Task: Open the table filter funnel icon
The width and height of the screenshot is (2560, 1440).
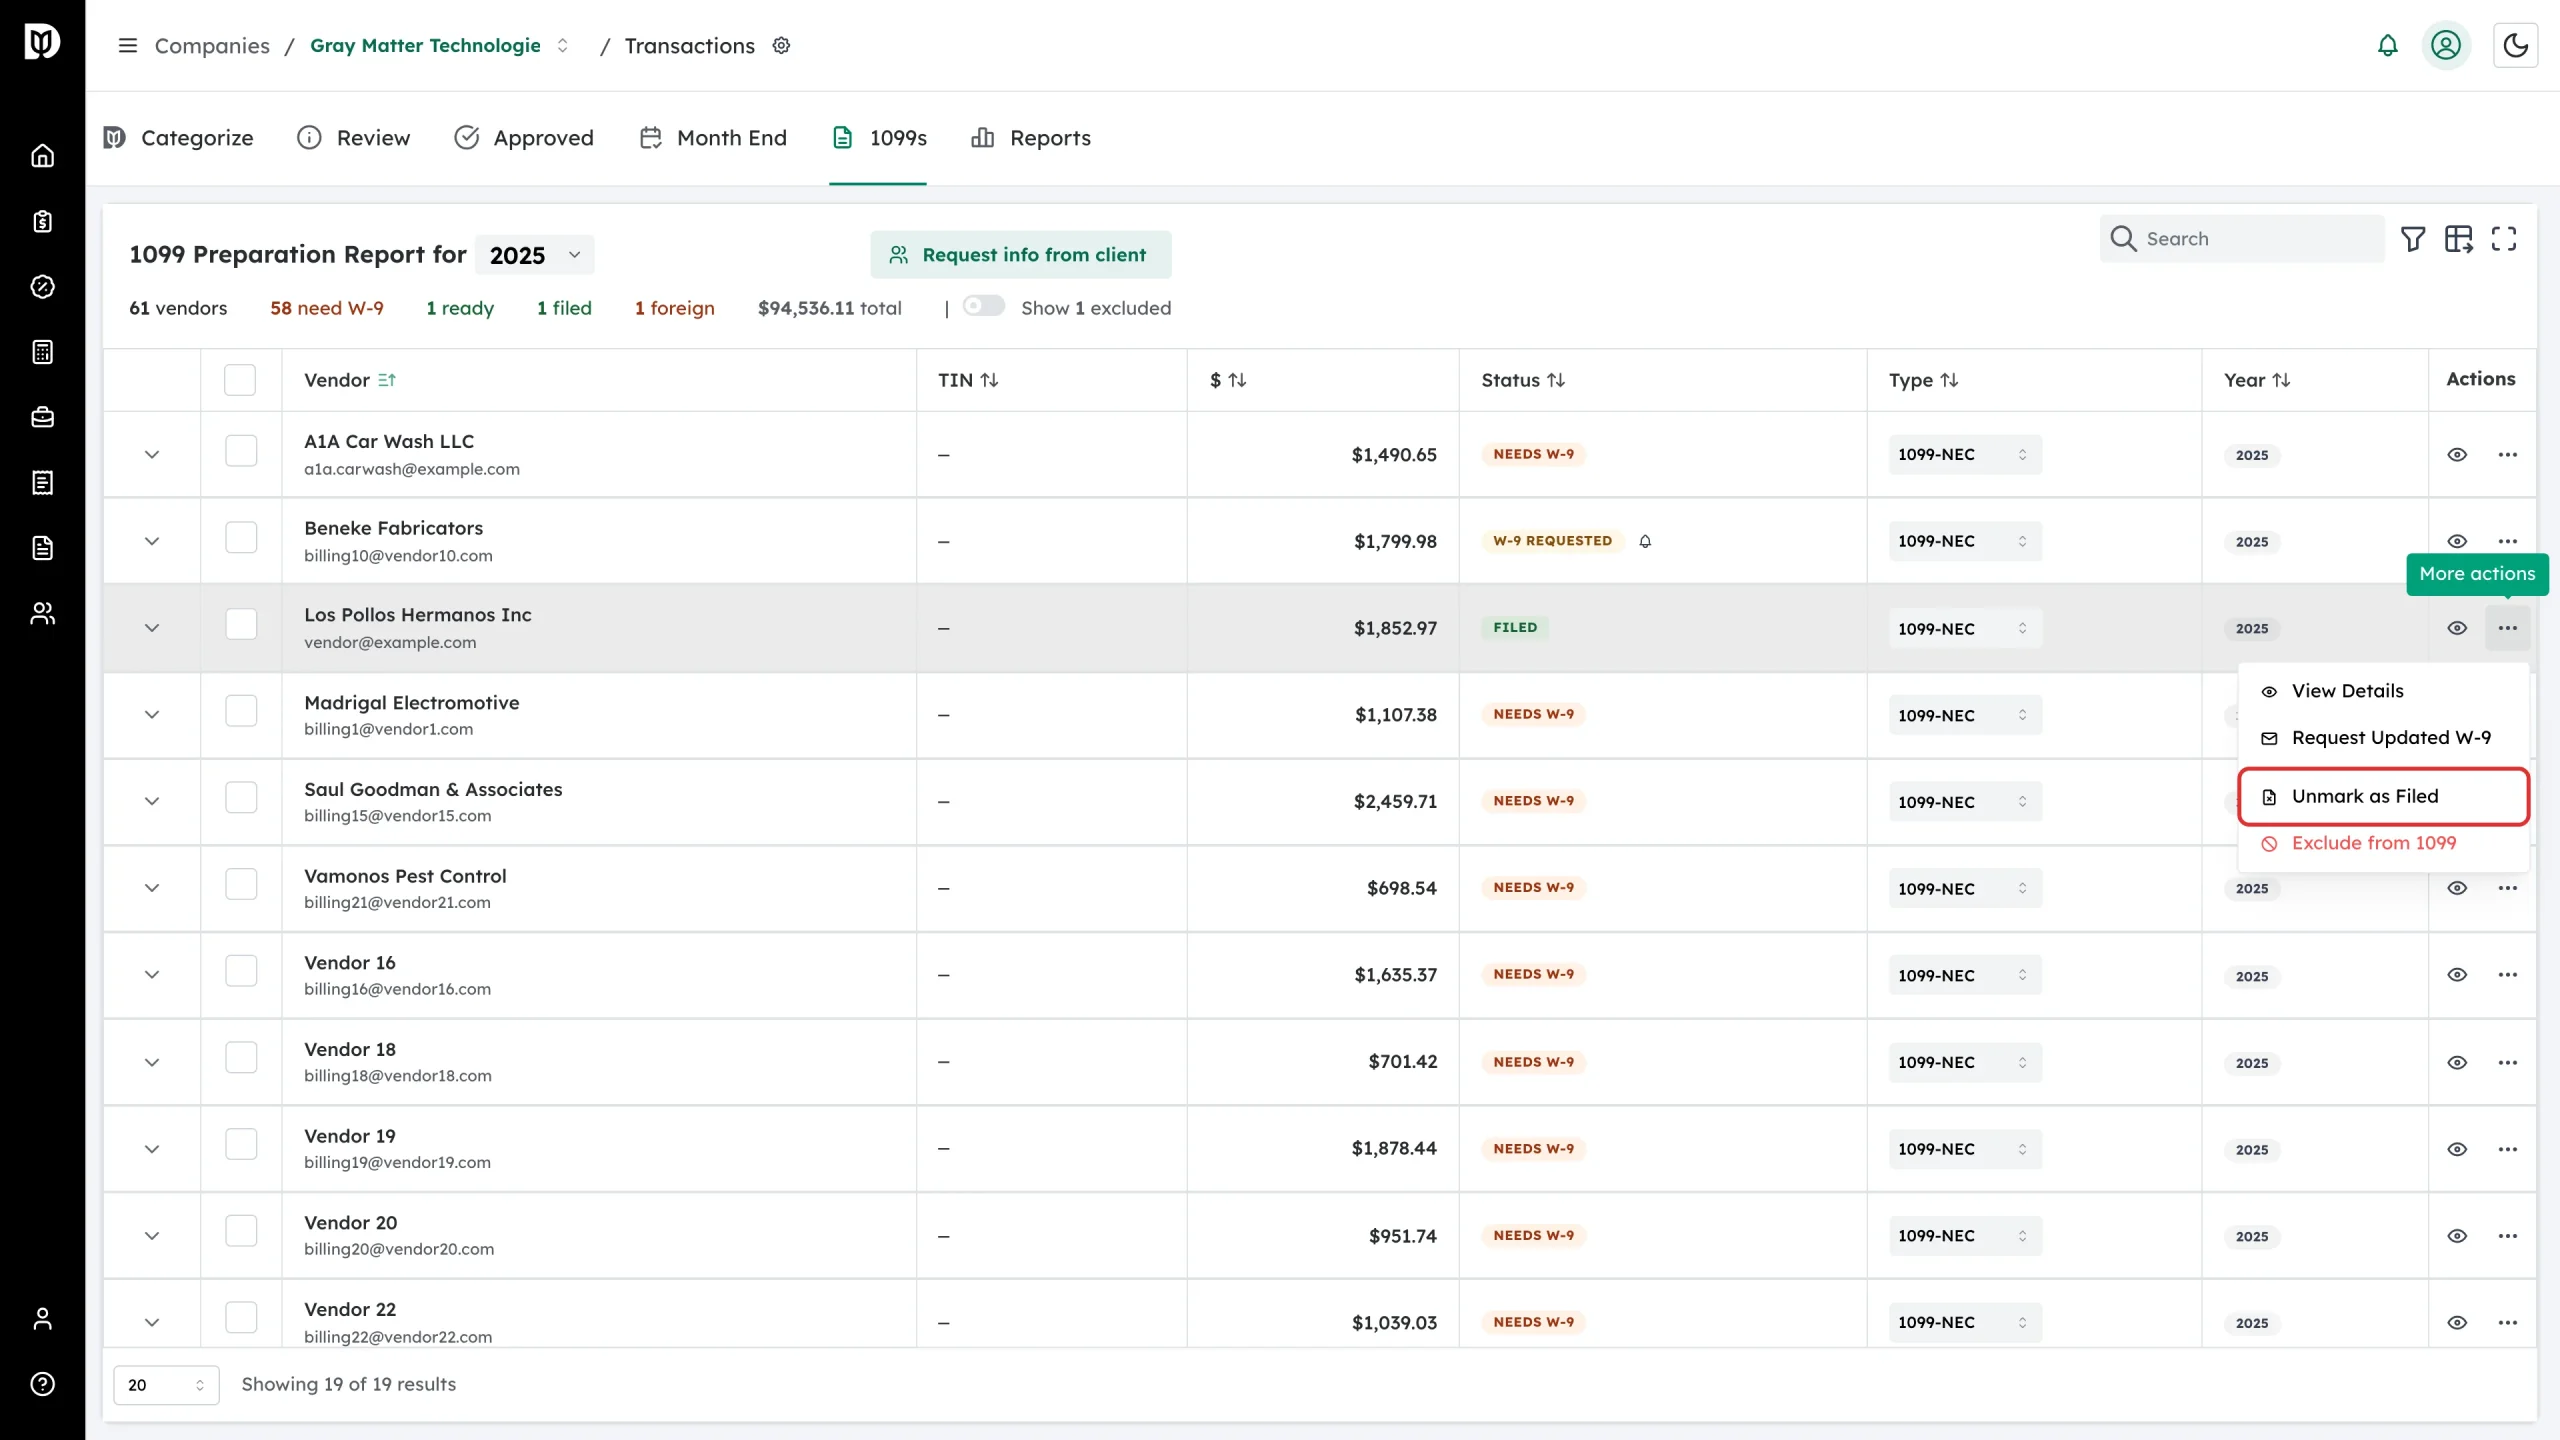Action: pyautogui.click(x=2413, y=239)
